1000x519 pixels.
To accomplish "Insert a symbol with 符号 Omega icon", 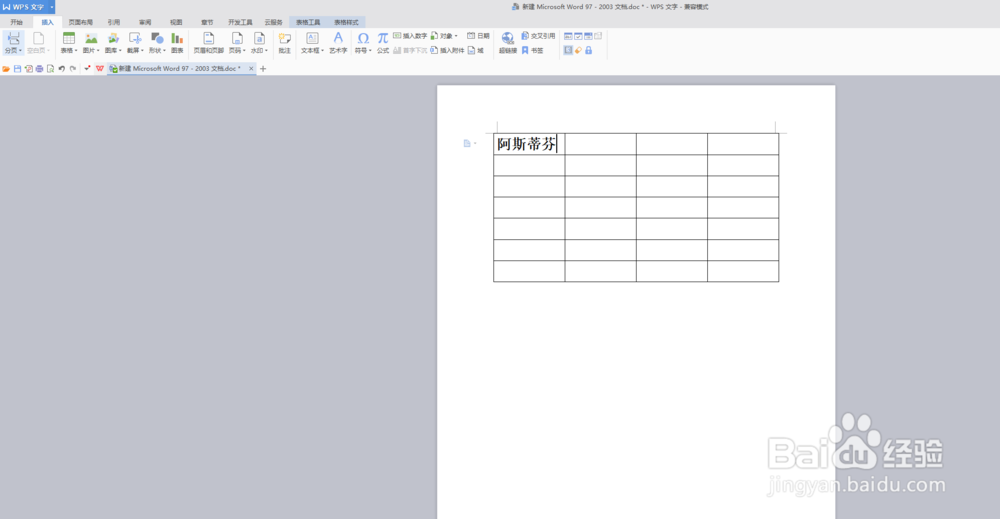I will pyautogui.click(x=363, y=39).
